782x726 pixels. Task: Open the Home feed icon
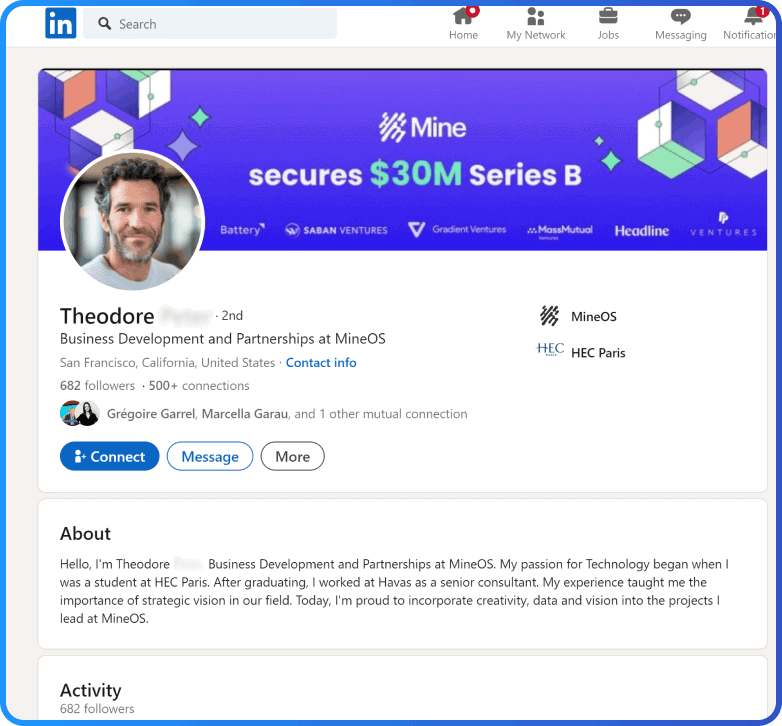tap(463, 17)
